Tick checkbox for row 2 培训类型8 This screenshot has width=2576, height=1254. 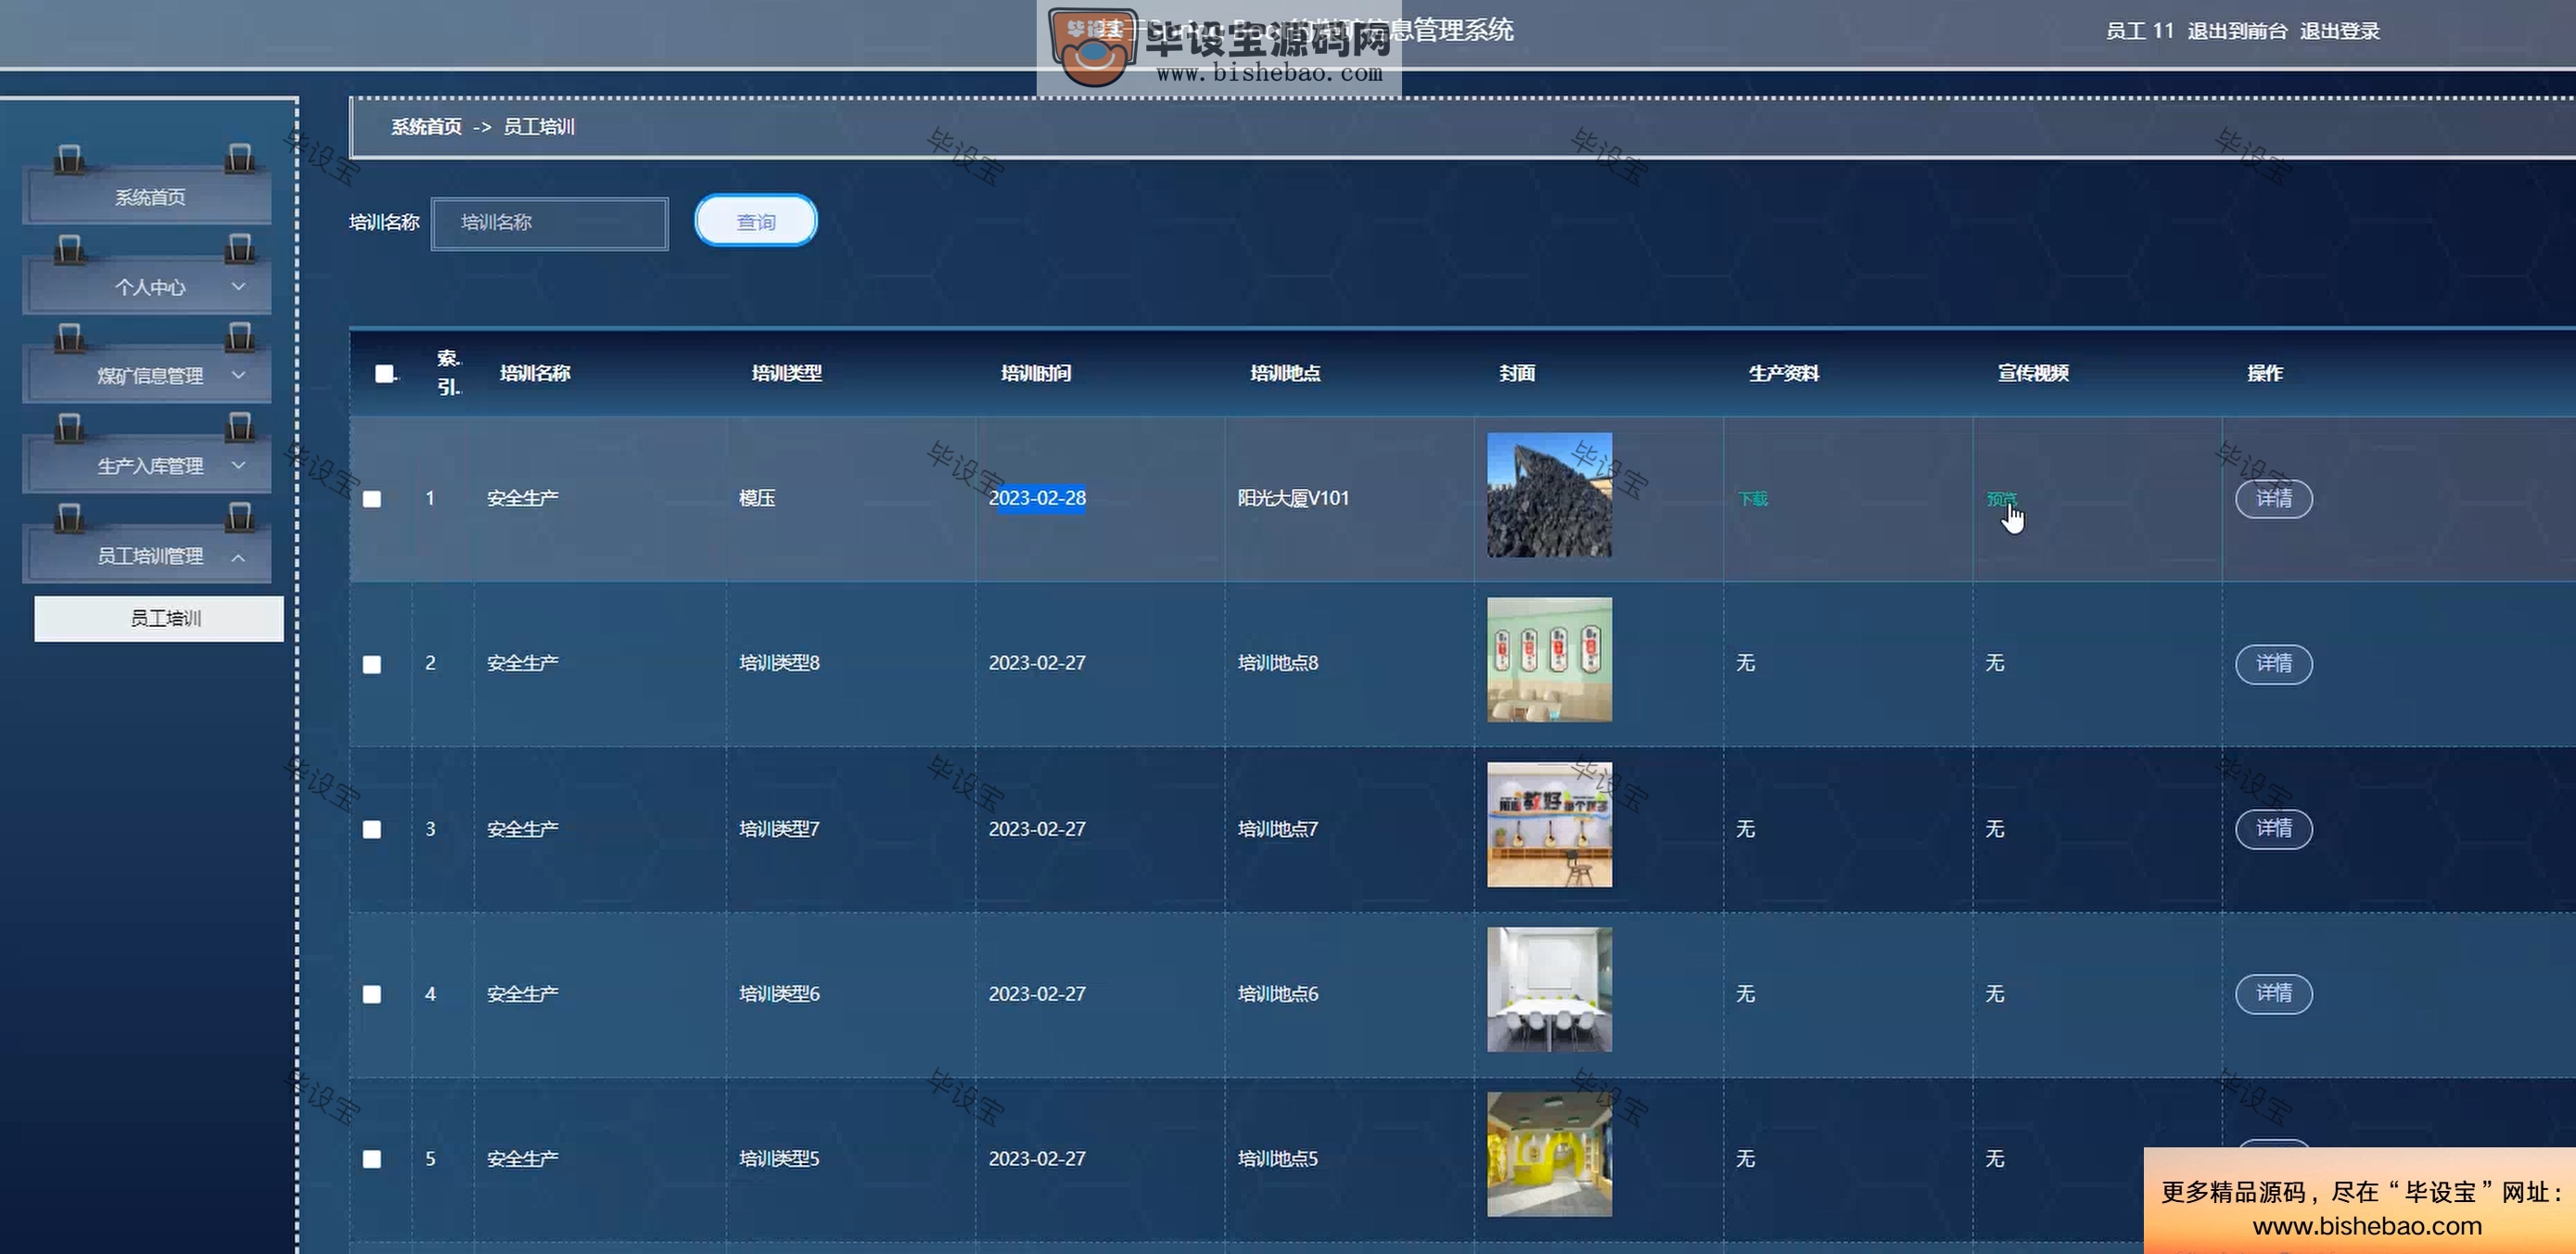(372, 664)
